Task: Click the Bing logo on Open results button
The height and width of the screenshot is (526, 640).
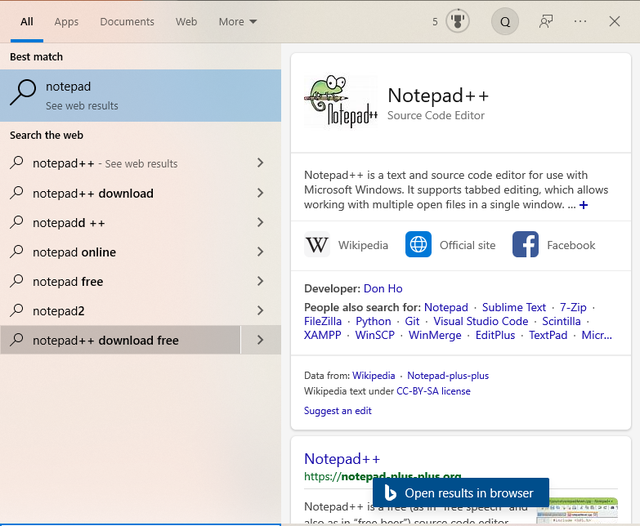Action: point(390,493)
